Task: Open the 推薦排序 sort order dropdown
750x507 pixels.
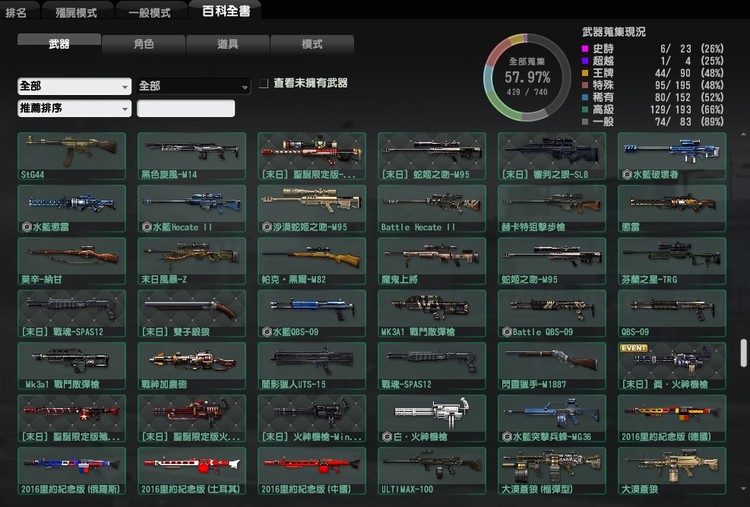Action: tap(74, 108)
